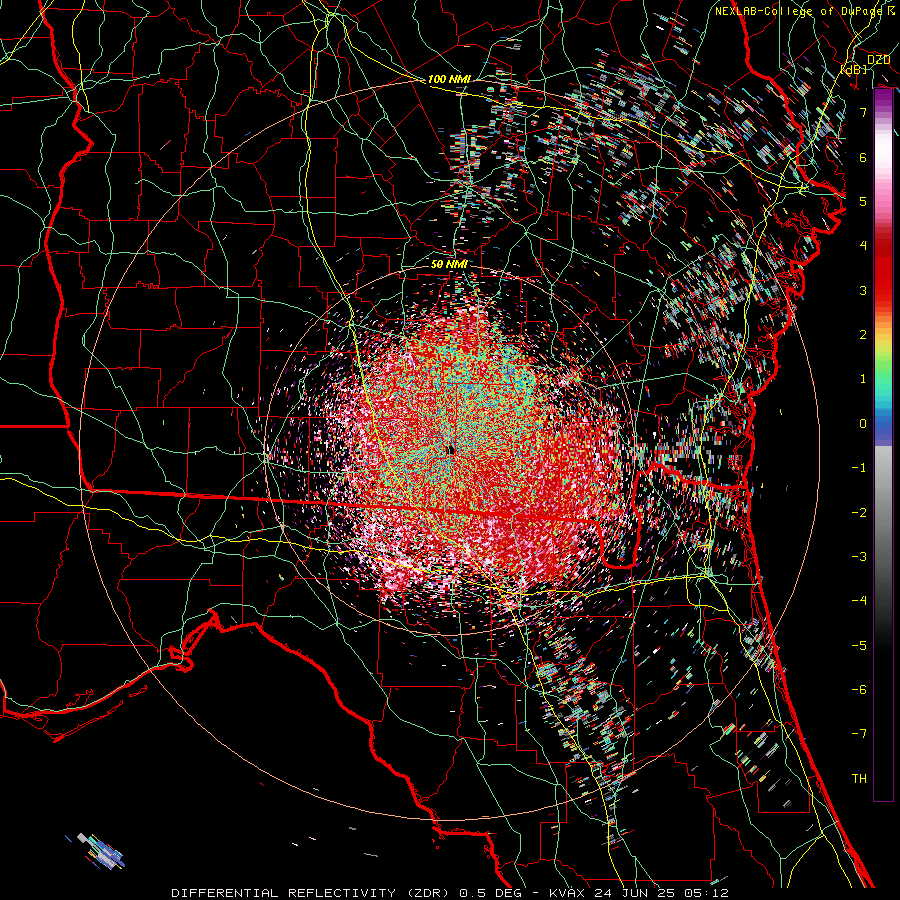Click the -2 value on the color scale
The image size is (900, 900).
859,512
